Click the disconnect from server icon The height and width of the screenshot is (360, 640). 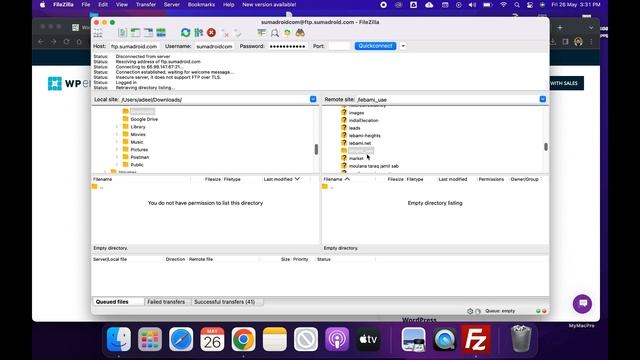[x=225, y=33]
